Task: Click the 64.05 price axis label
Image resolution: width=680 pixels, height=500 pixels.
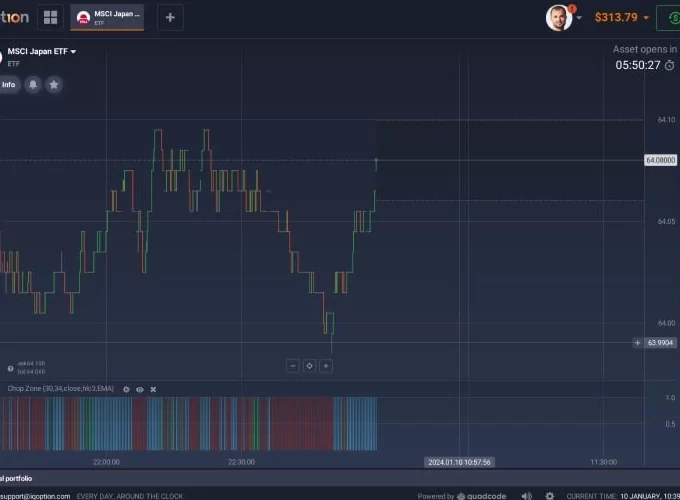Action: coord(666,222)
